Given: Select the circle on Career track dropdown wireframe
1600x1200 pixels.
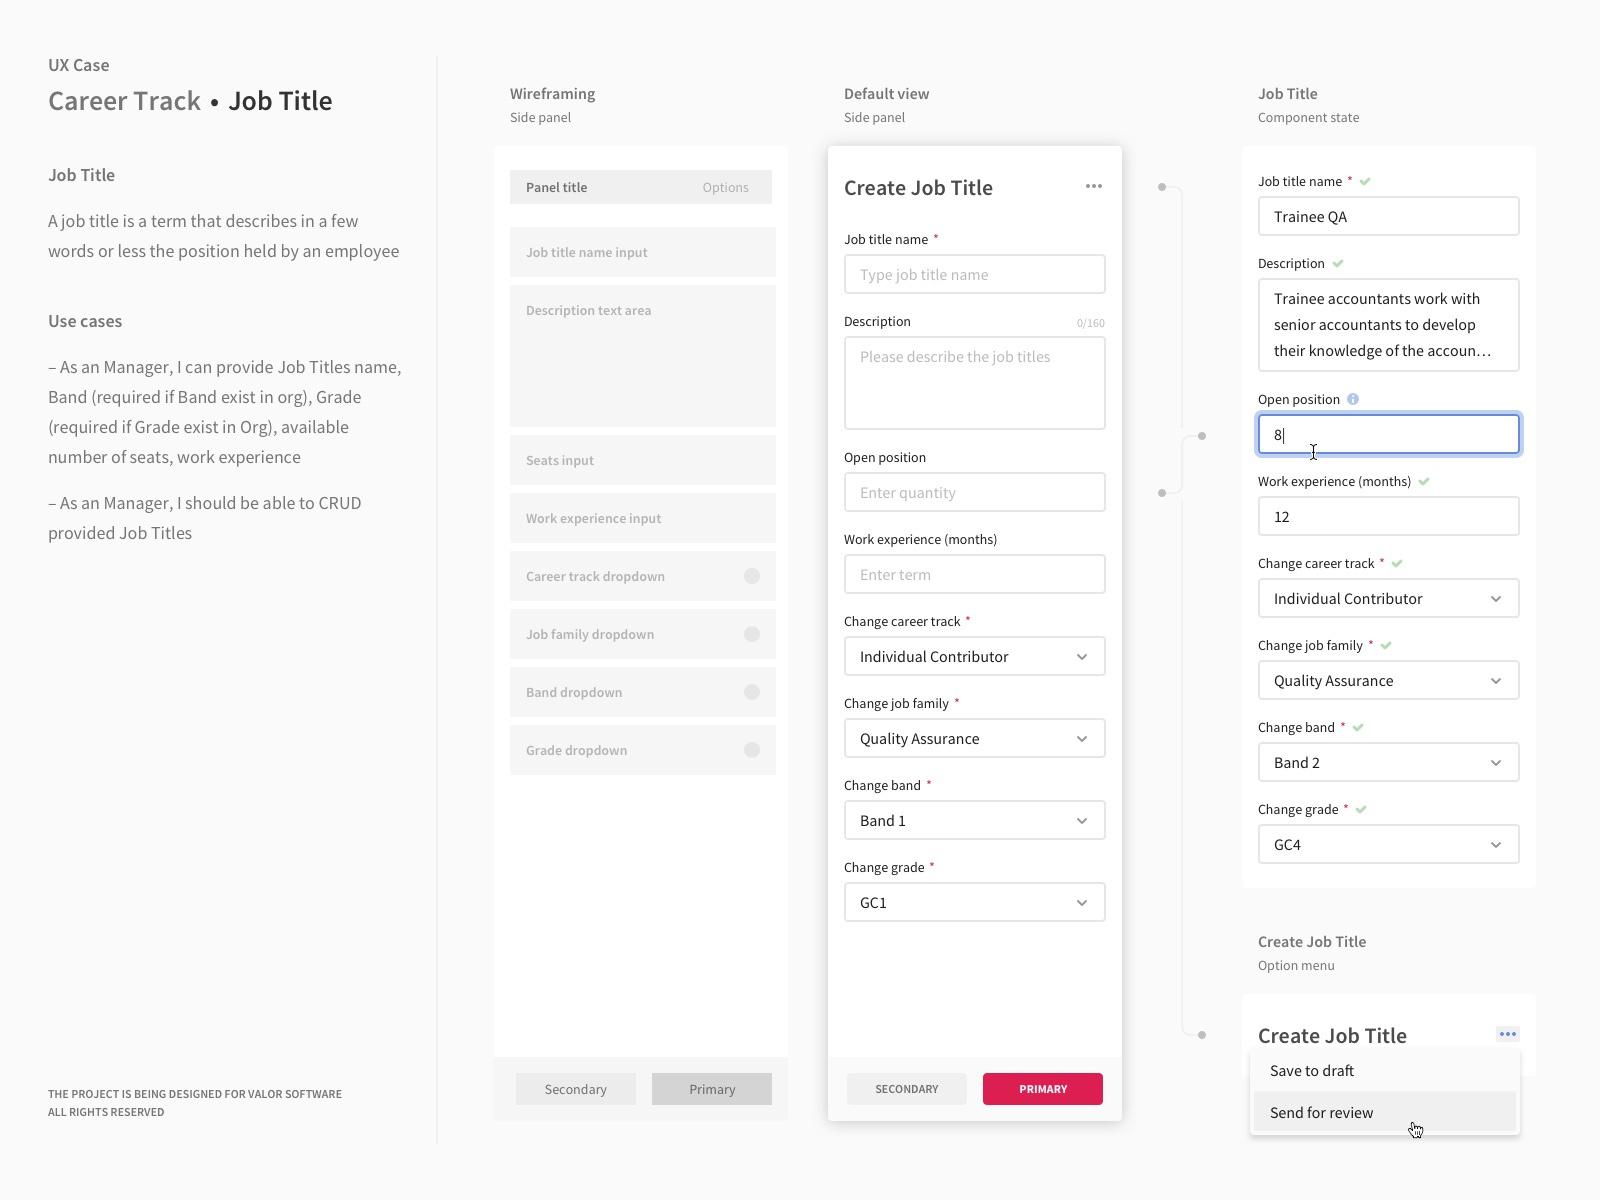Looking at the screenshot, I should click(751, 576).
